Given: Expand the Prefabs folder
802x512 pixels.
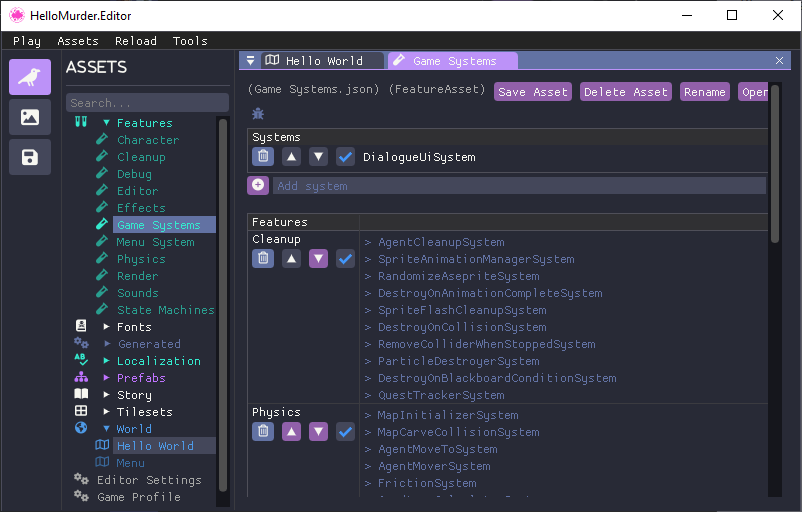Looking at the screenshot, I should [107, 378].
